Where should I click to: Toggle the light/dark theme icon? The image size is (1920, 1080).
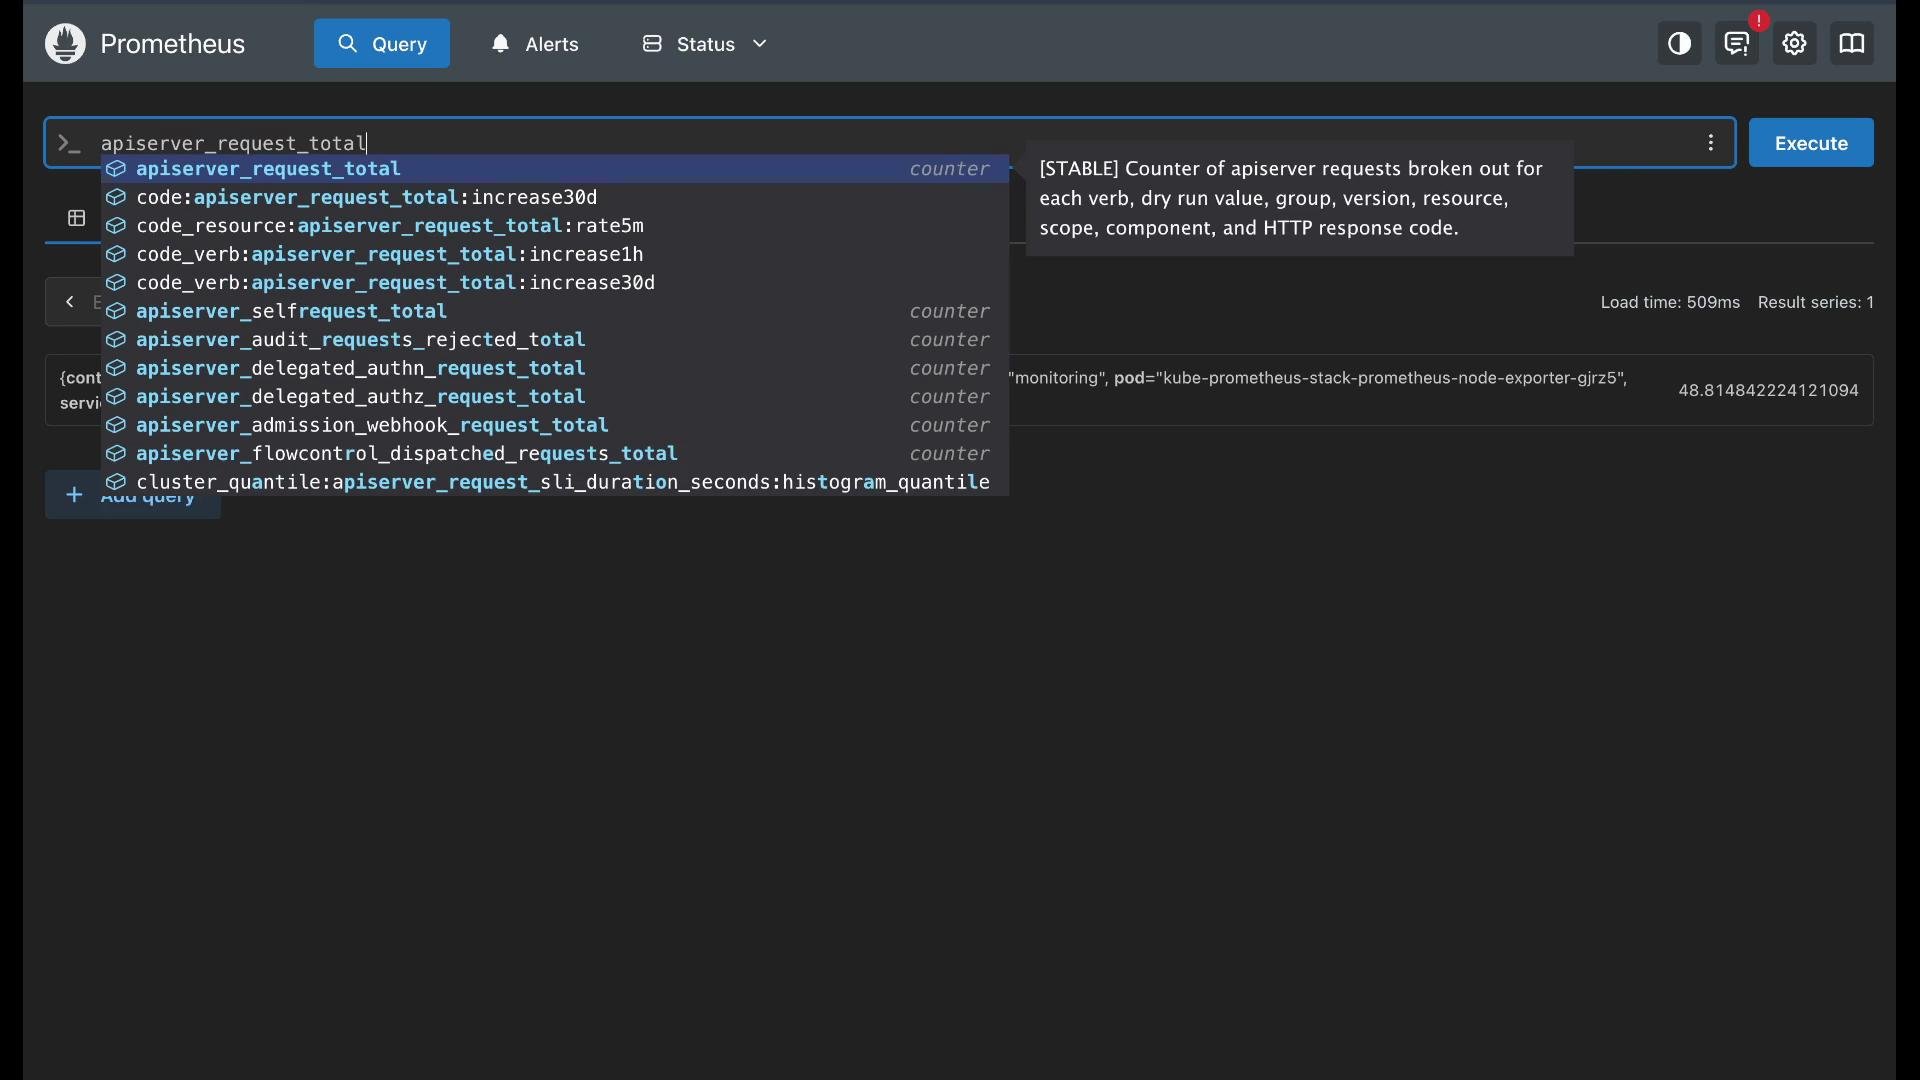coord(1680,44)
